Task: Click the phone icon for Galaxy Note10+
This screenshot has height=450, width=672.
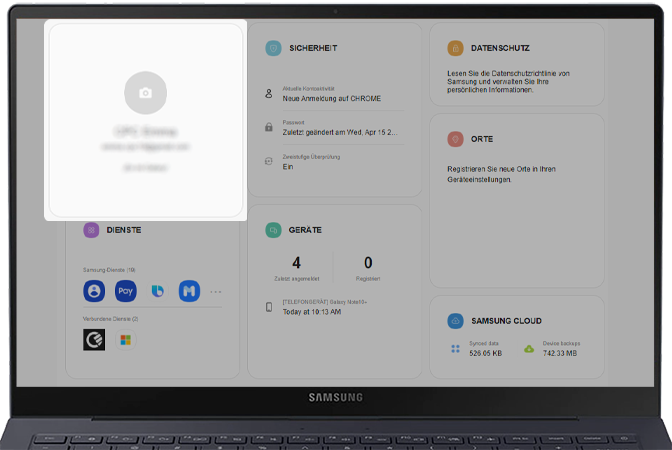Action: pyautogui.click(x=269, y=307)
